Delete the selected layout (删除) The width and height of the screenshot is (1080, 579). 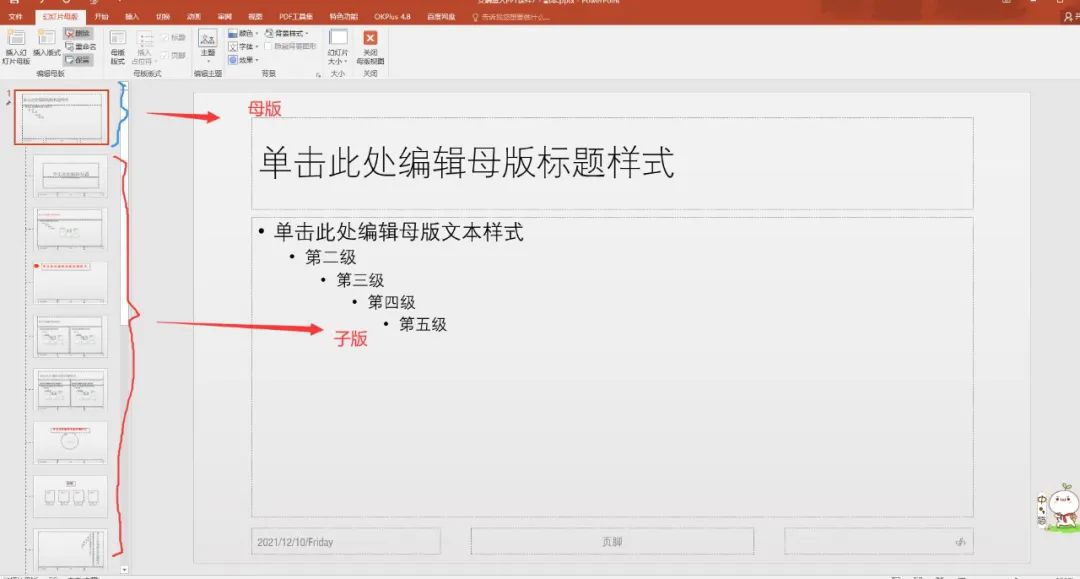tap(77, 33)
